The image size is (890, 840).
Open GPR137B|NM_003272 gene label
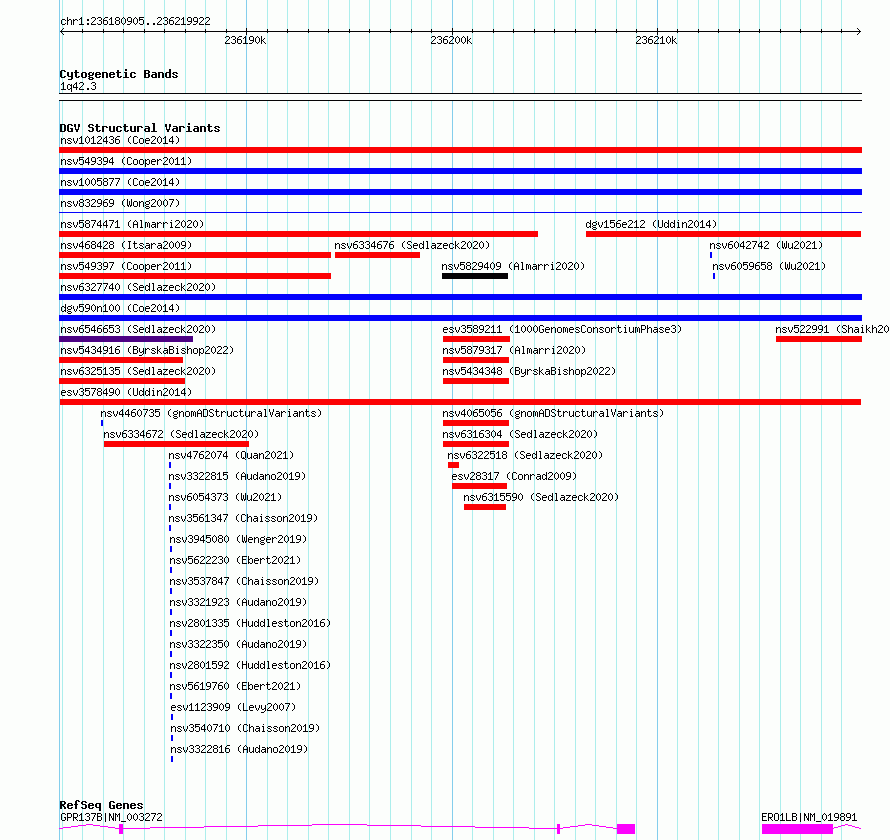(x=111, y=817)
